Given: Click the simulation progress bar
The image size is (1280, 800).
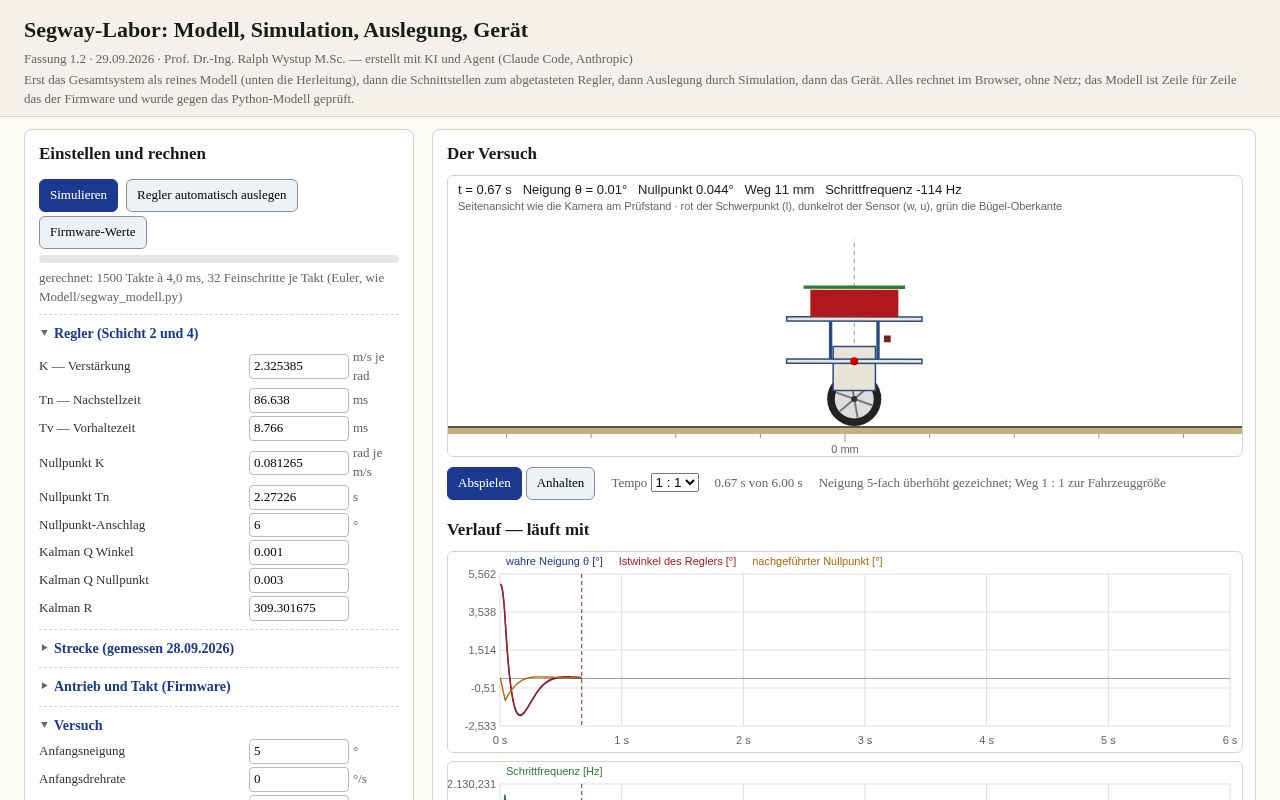Looking at the screenshot, I should (x=219, y=259).
